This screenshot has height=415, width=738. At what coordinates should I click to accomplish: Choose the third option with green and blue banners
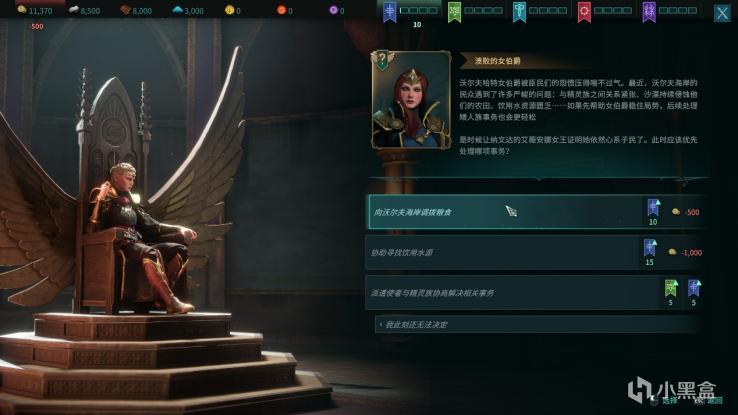pyautogui.click(x=535, y=293)
